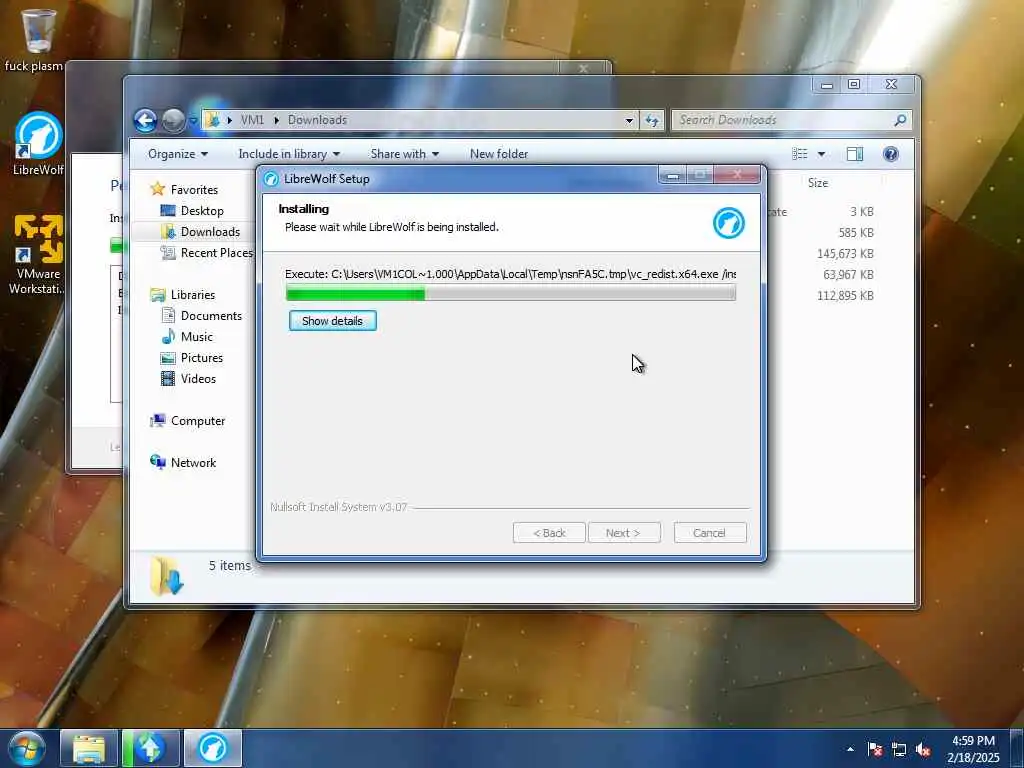
Task: Open the view options dropdown arrow
Action: pyautogui.click(x=822, y=154)
